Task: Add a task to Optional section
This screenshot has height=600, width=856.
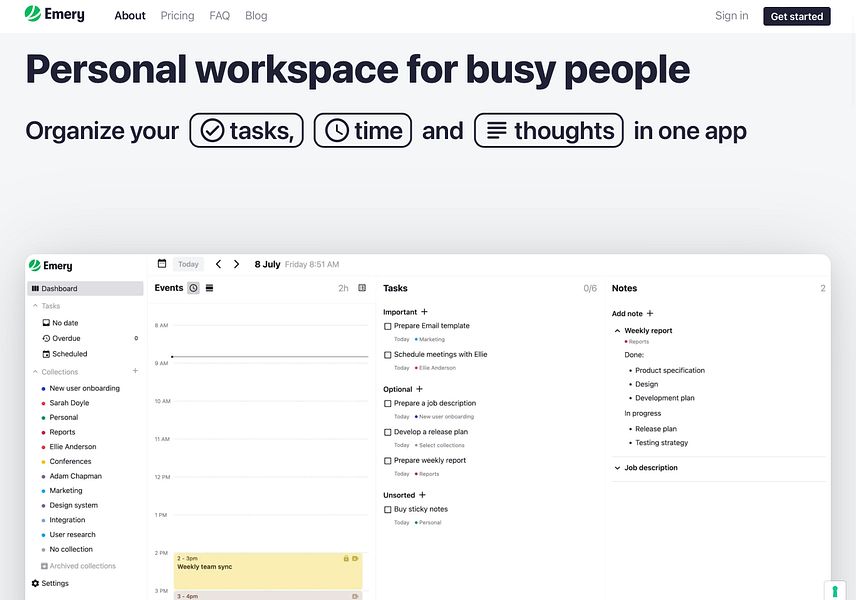Action: pos(419,389)
